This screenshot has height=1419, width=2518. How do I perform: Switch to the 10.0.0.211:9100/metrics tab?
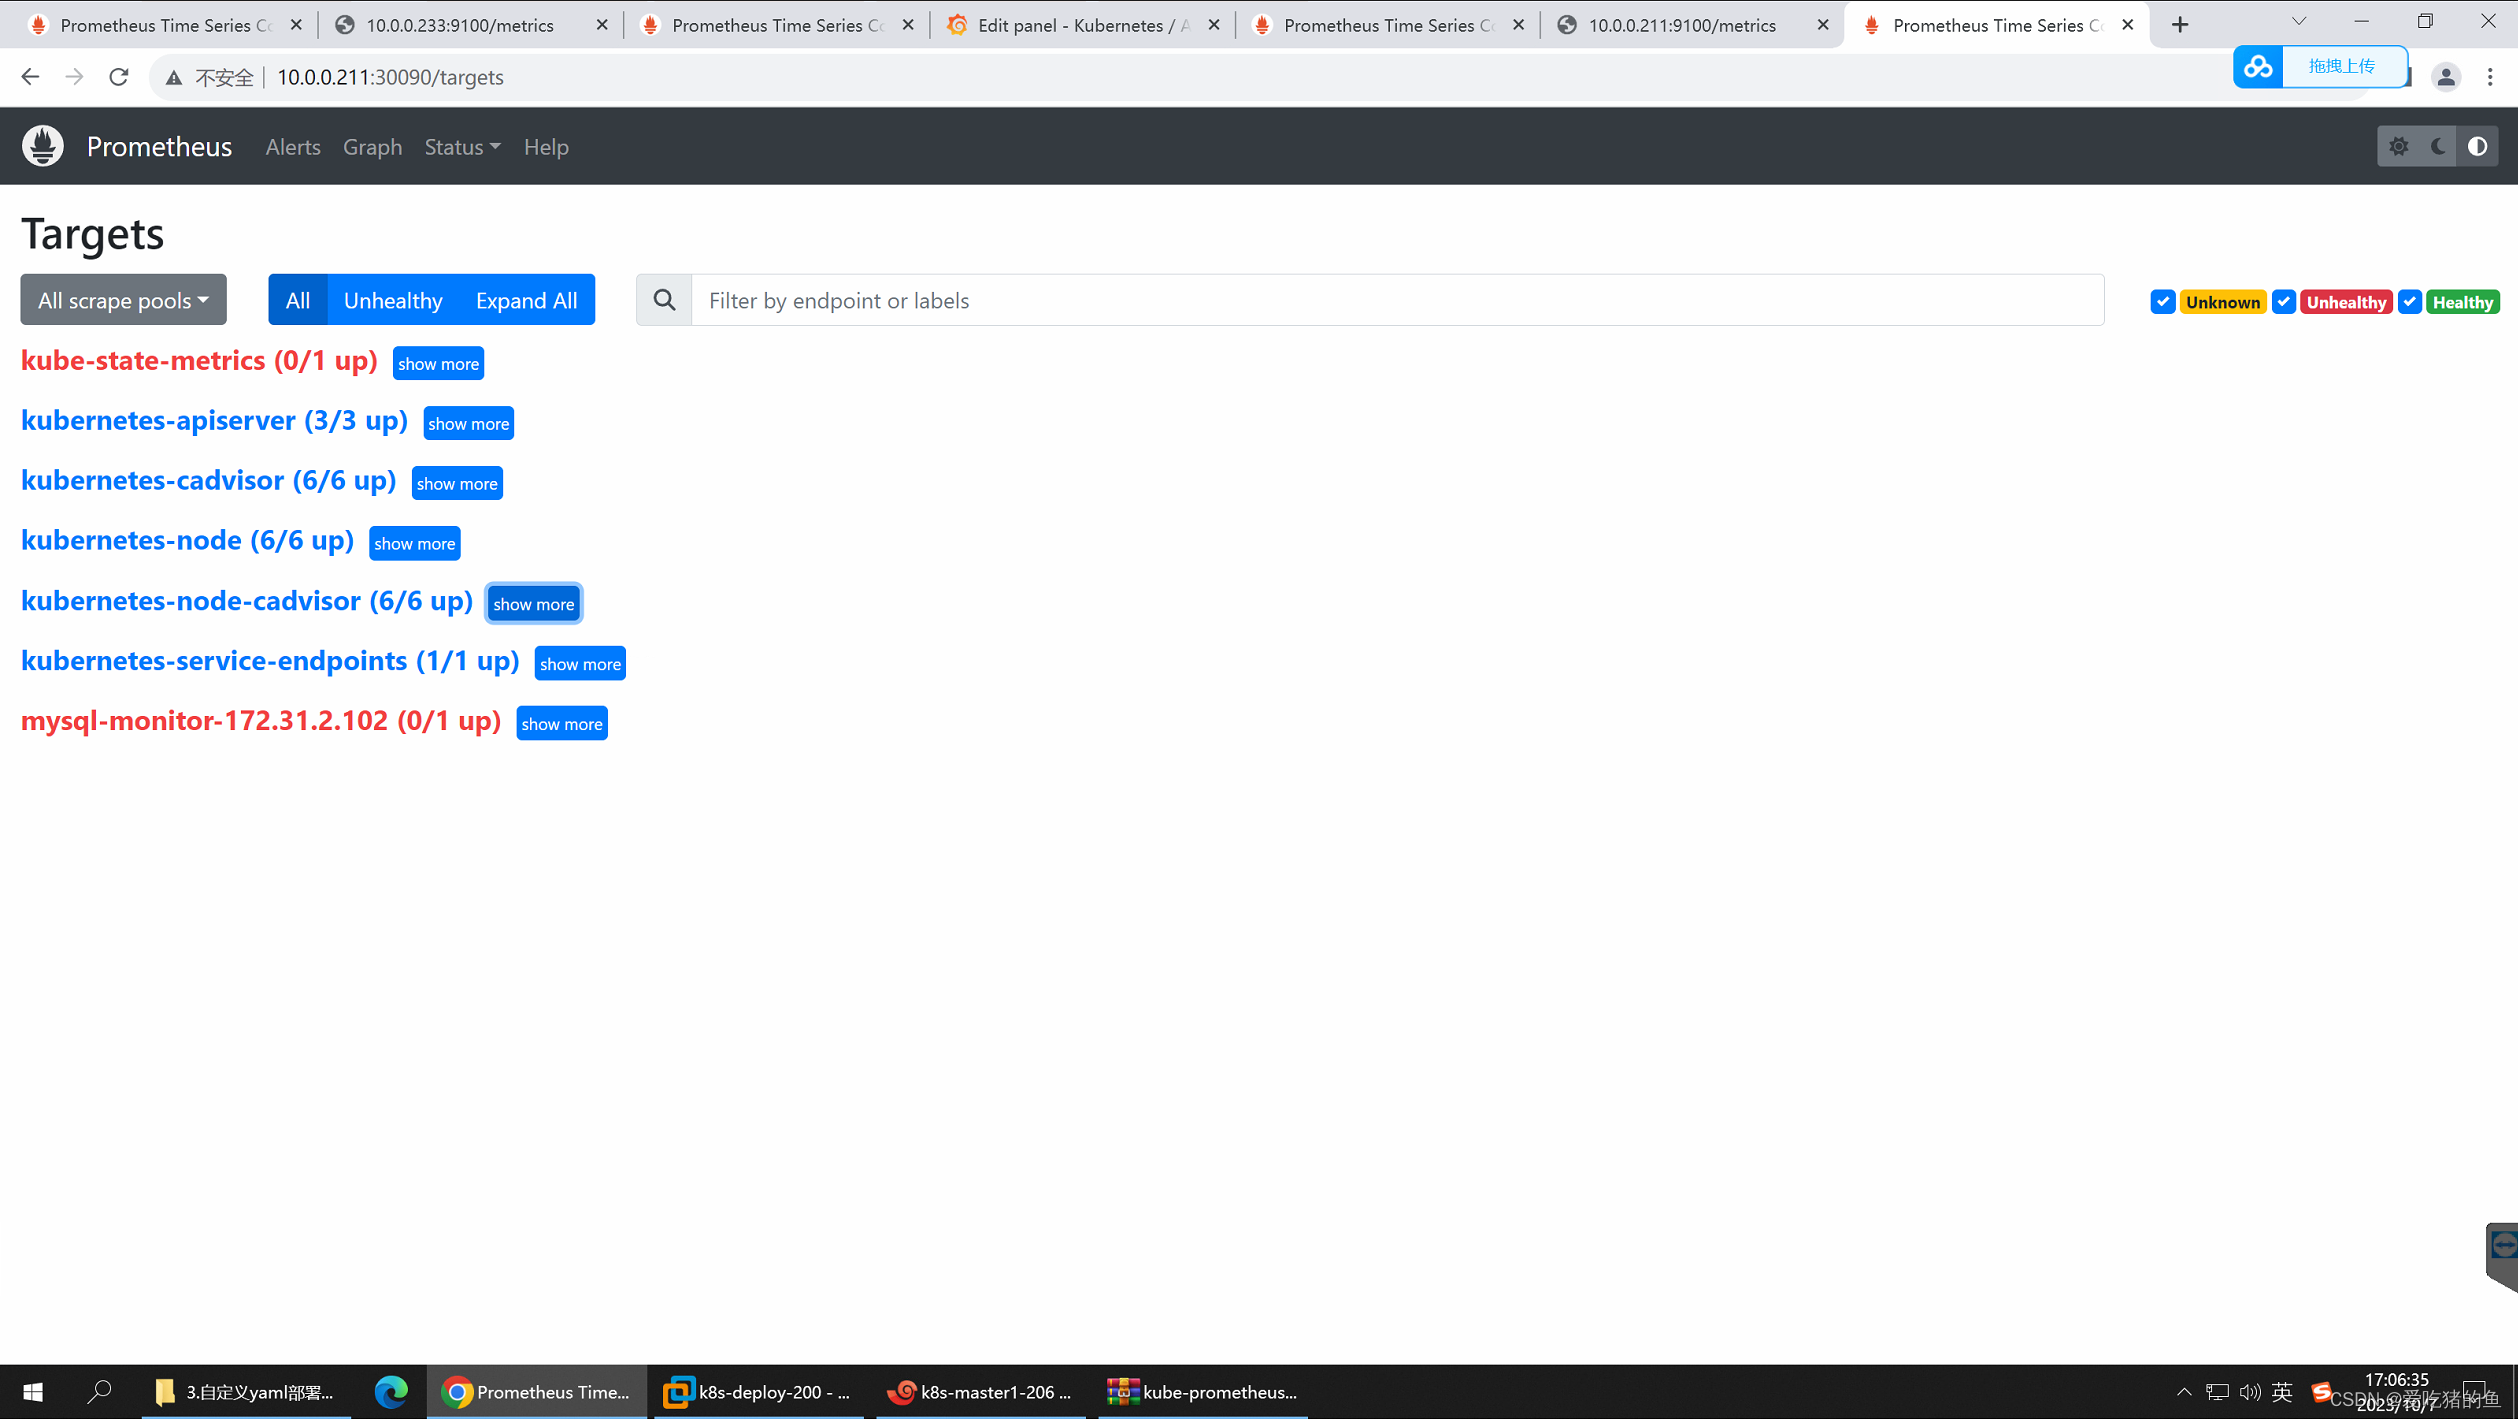[x=1682, y=25]
